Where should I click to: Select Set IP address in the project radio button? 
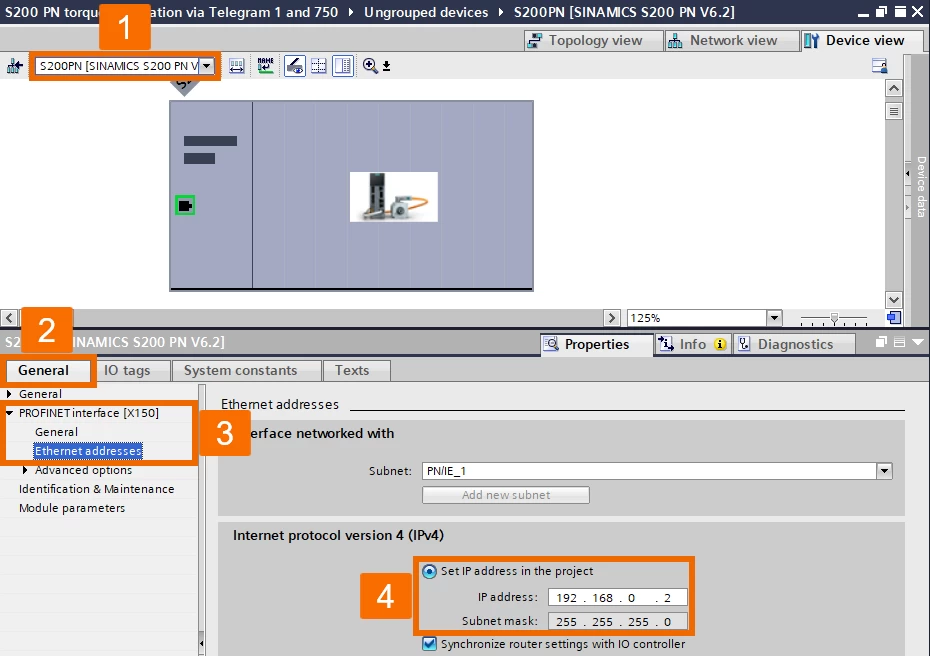coord(429,571)
